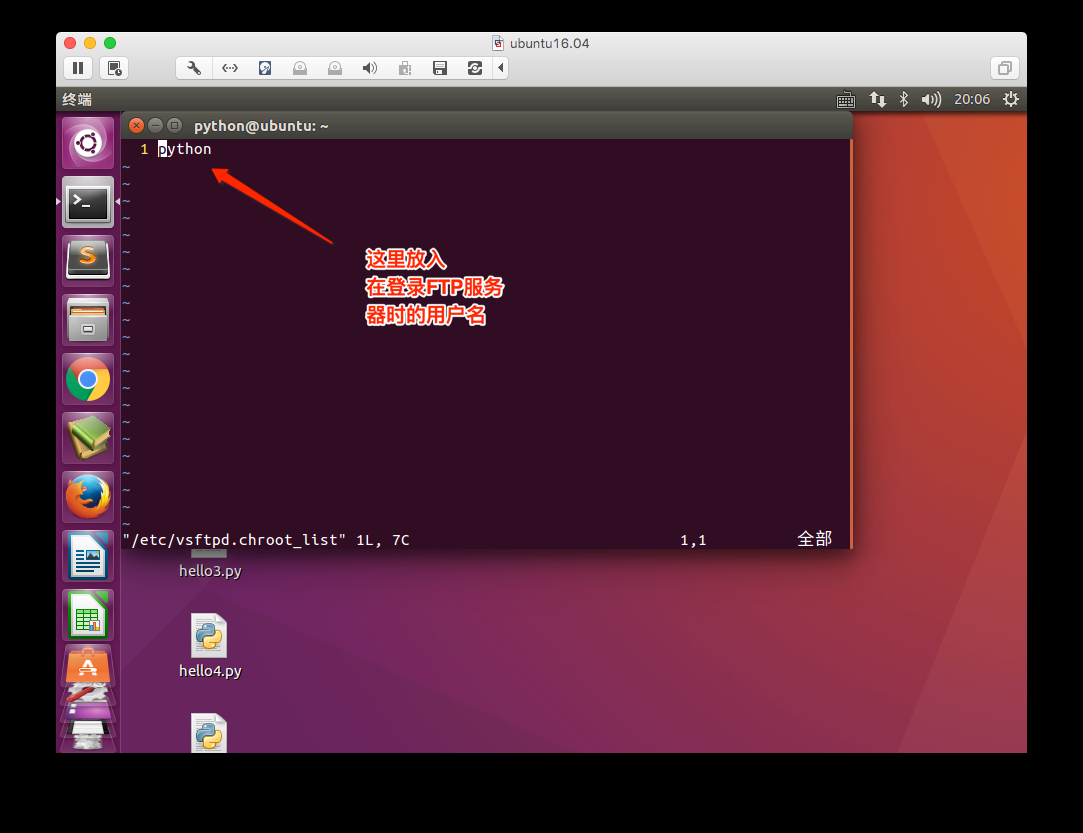This screenshot has width=1083, height=833.
Task: Open virtual machine settings wrench
Action: (x=194, y=68)
